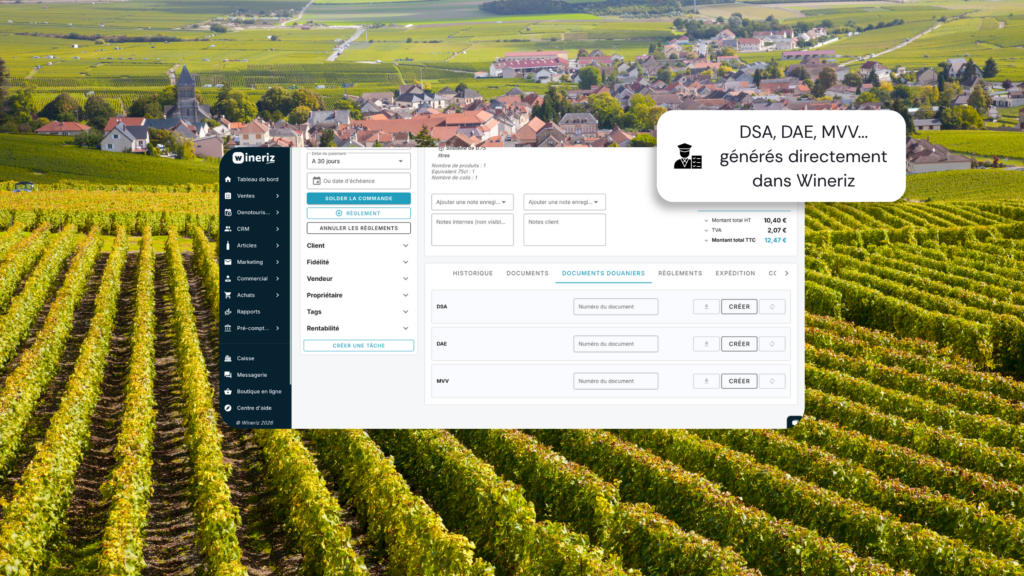The height and width of the screenshot is (576, 1024).
Task: Click the Articles bottle icon
Action: coord(228,246)
